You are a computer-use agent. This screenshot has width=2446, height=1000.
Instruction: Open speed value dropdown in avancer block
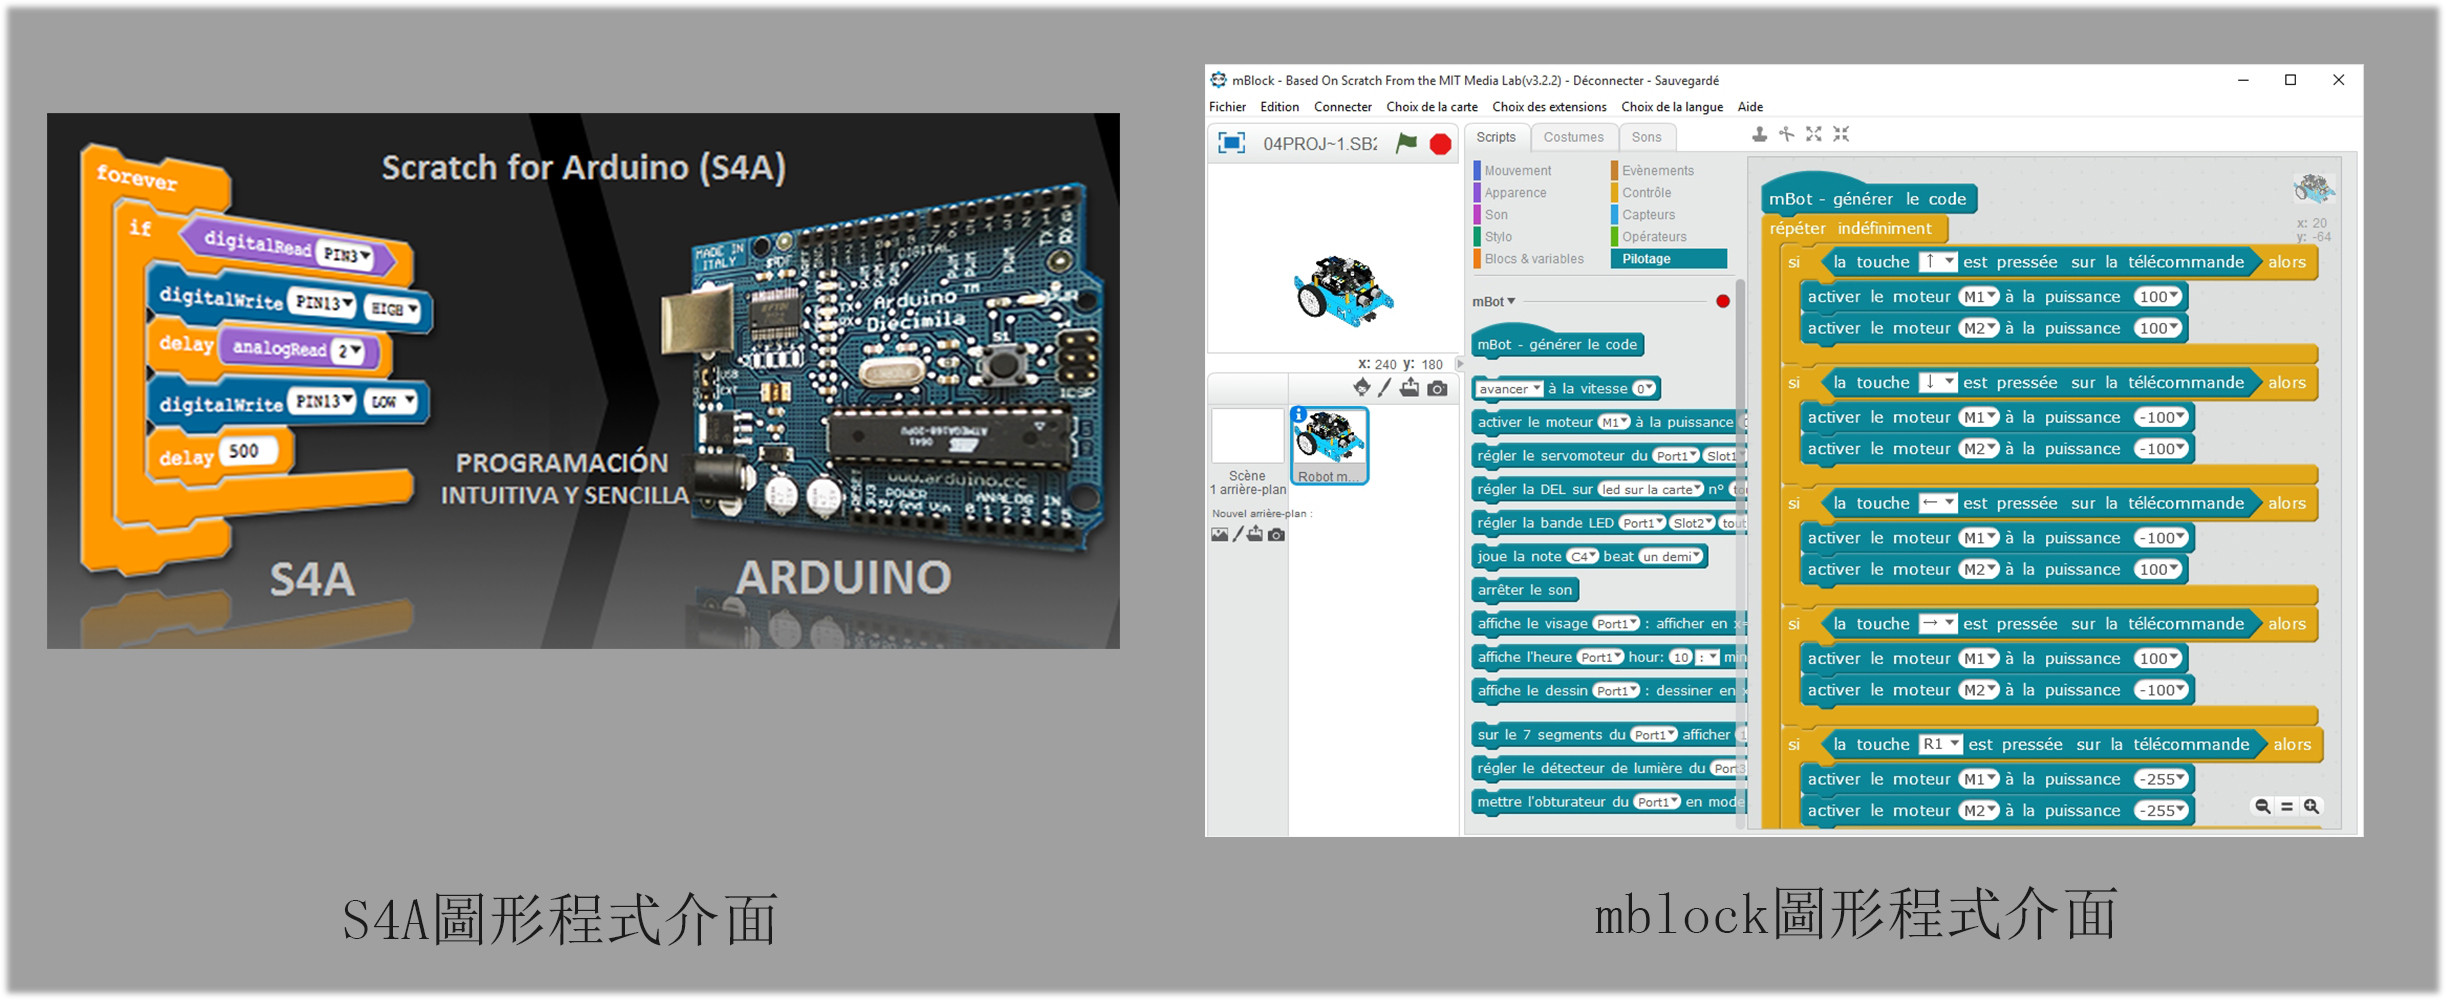[1645, 389]
